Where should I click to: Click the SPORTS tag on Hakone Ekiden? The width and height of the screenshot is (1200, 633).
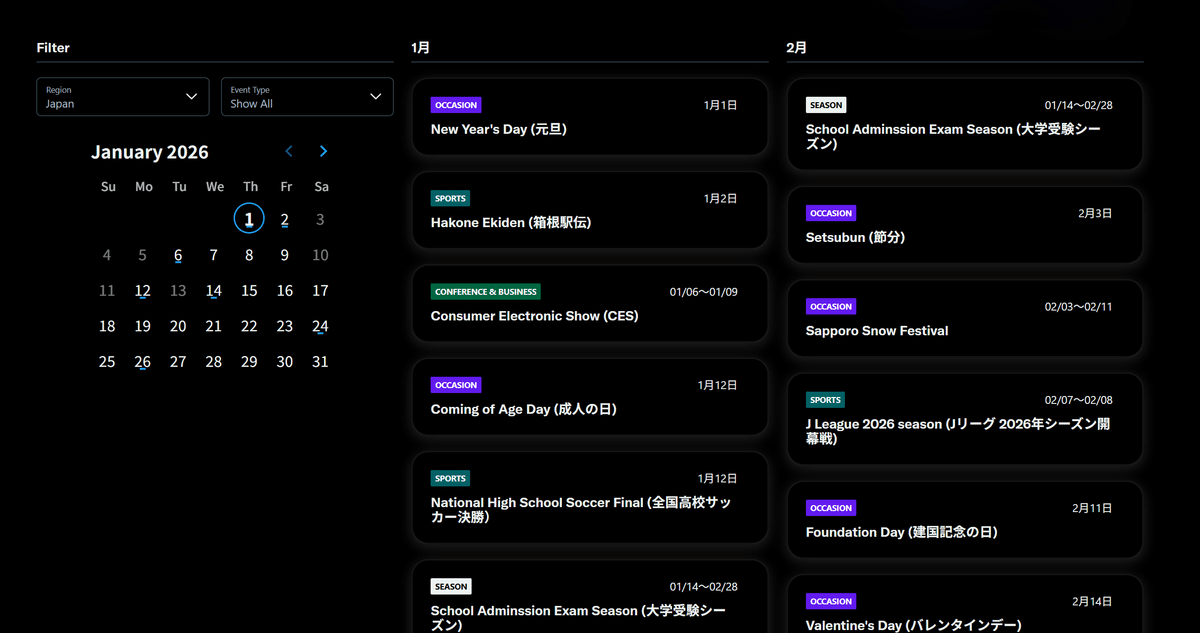coord(451,198)
